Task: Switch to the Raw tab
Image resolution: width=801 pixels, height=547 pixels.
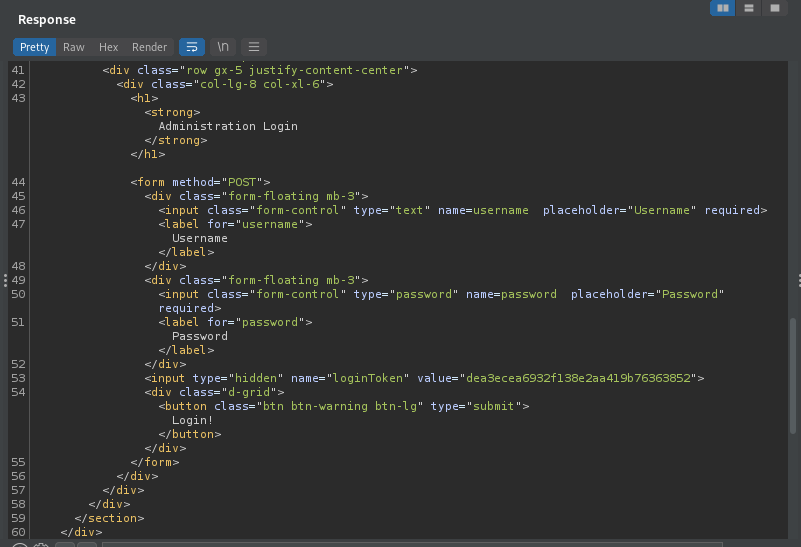Action: tap(73, 47)
